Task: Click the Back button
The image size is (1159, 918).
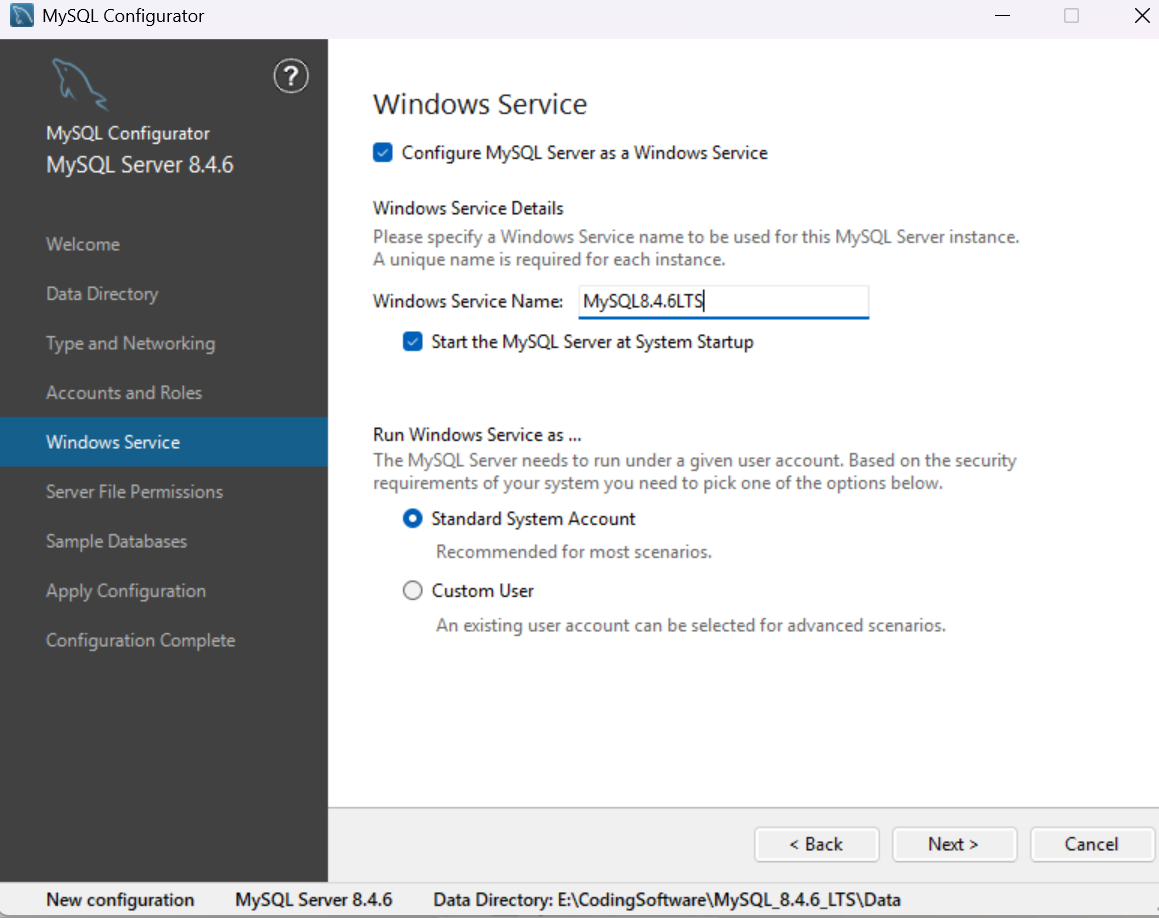Action: [816, 844]
